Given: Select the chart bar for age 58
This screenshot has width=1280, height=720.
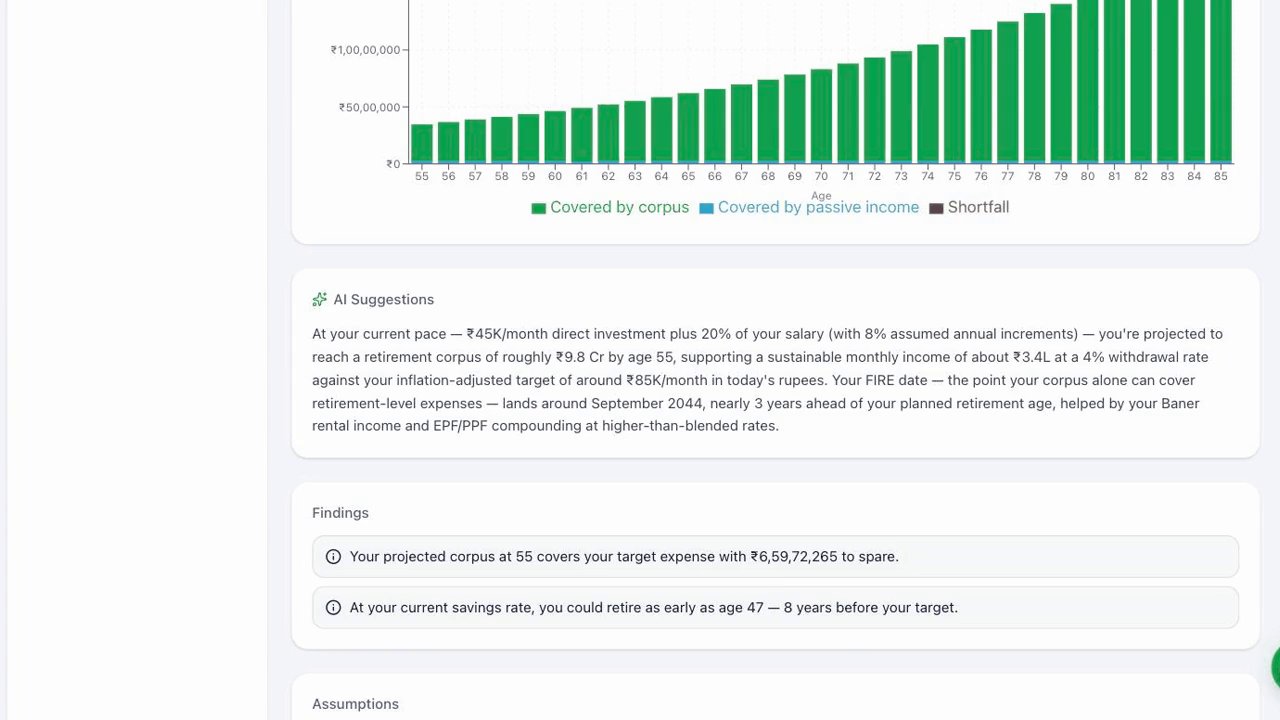Looking at the screenshot, I should (x=502, y=140).
